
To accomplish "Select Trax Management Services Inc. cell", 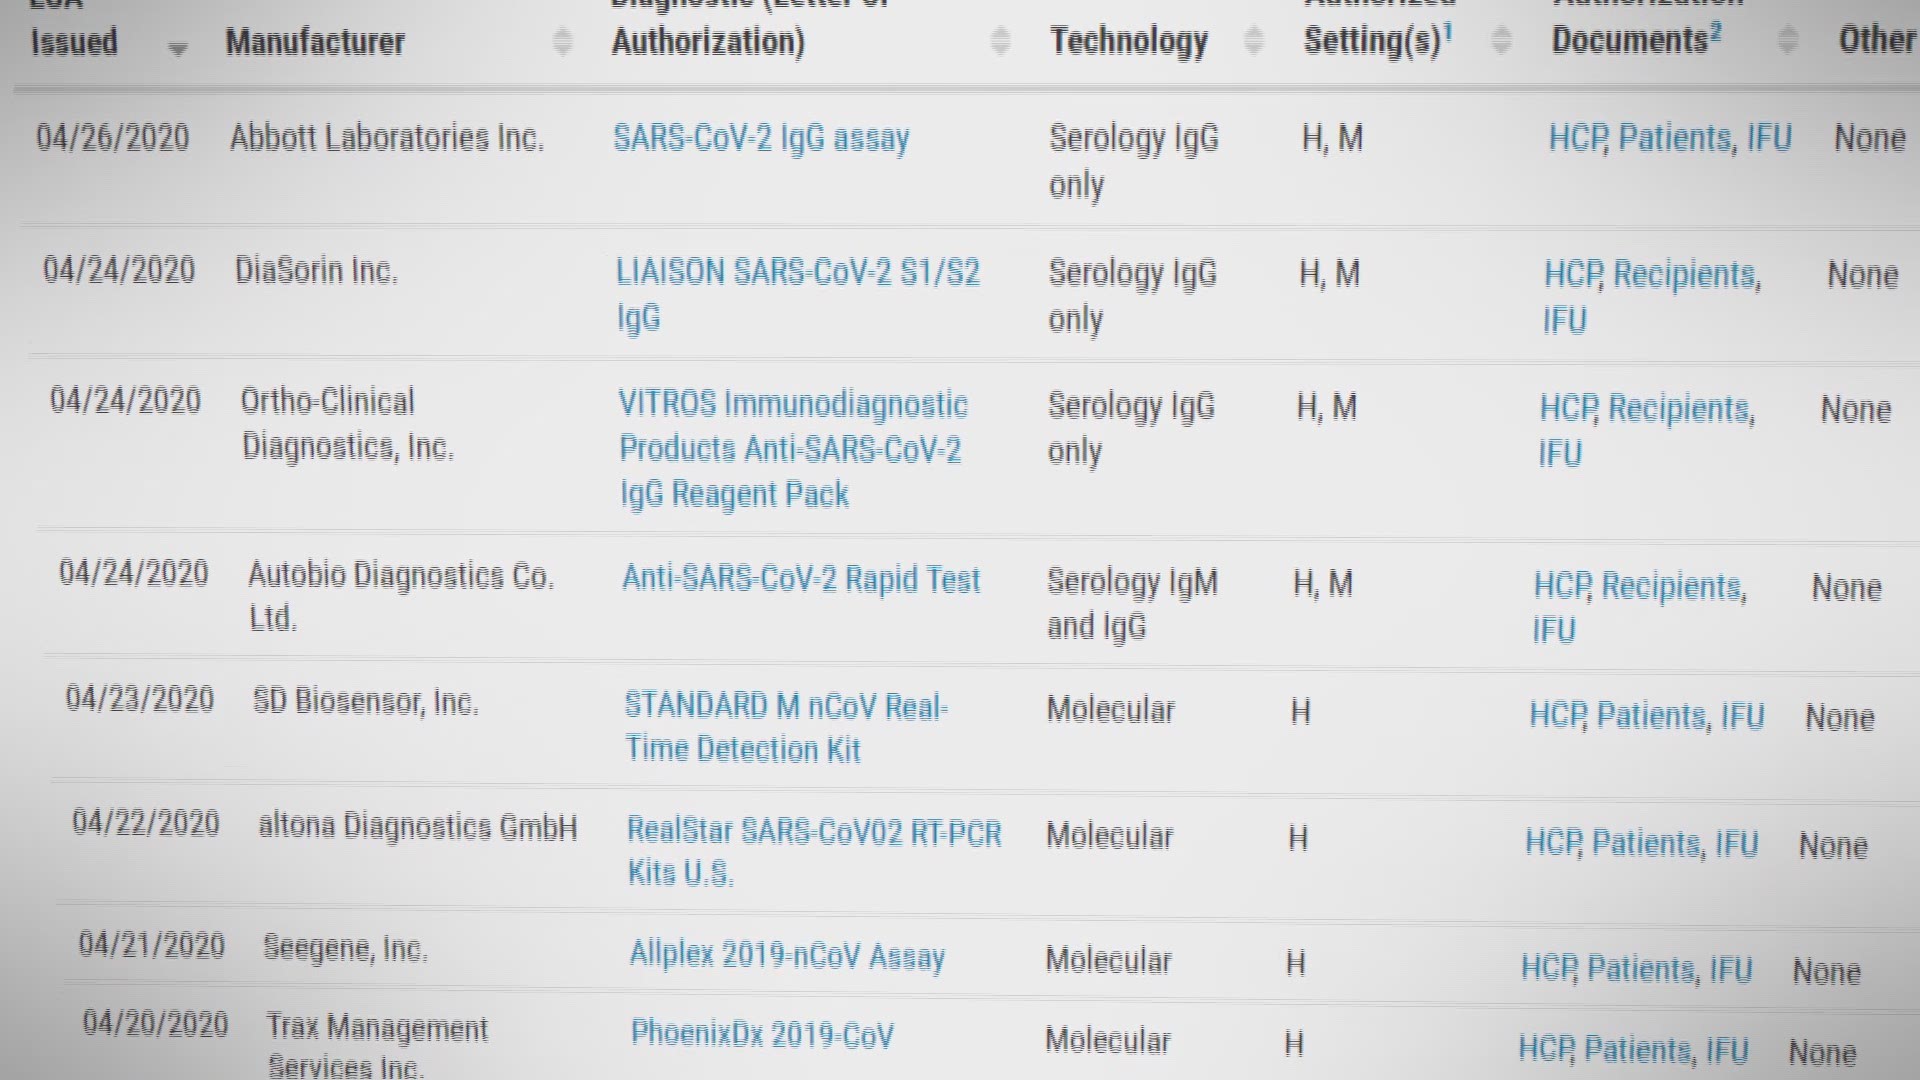I will coord(377,1045).
